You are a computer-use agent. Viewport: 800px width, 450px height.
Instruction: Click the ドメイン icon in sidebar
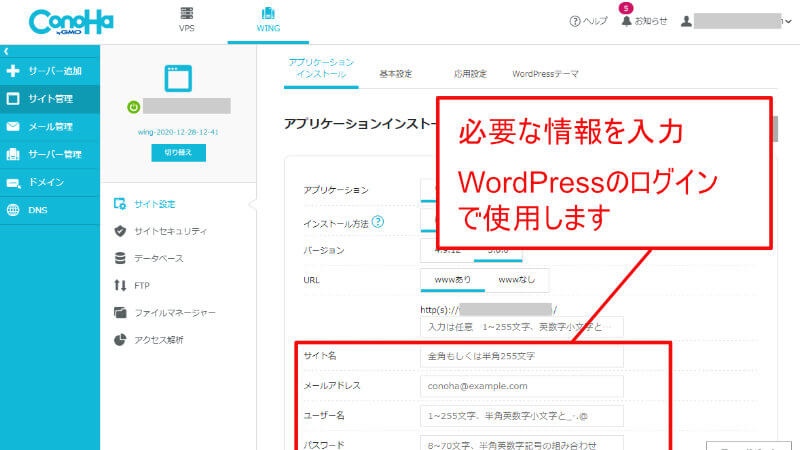13,183
